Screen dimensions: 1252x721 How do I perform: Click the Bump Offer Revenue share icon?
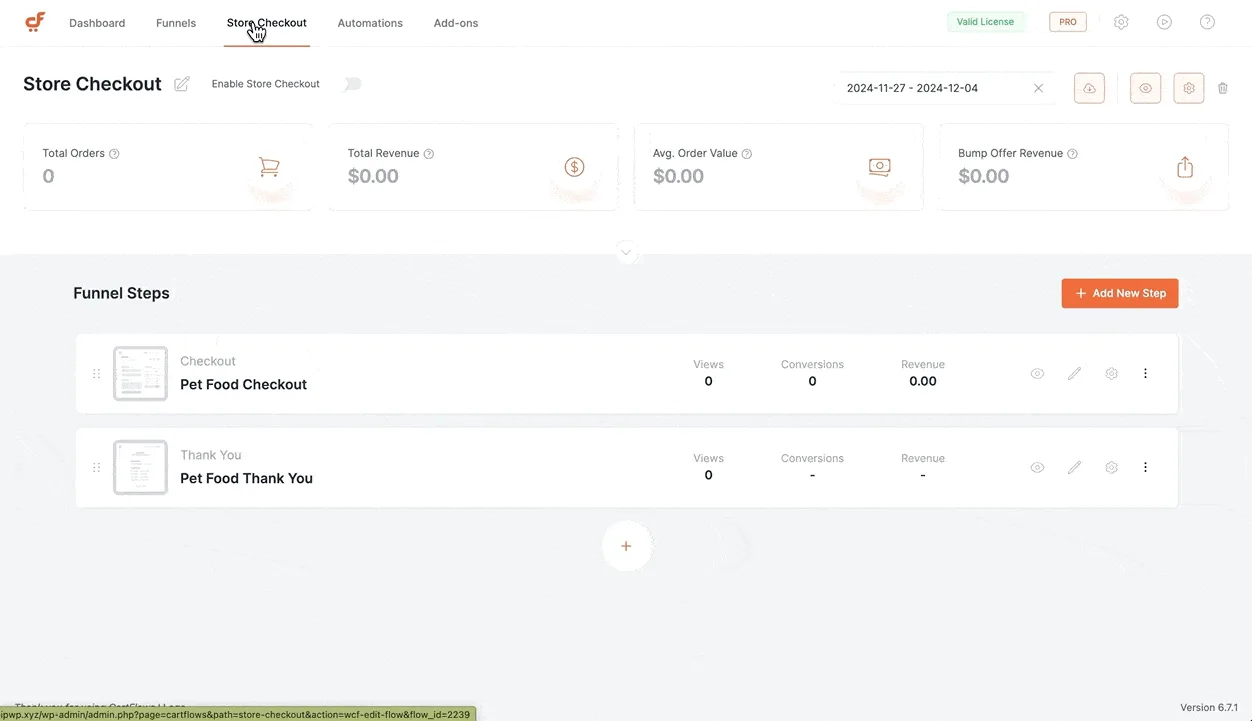tap(1185, 167)
